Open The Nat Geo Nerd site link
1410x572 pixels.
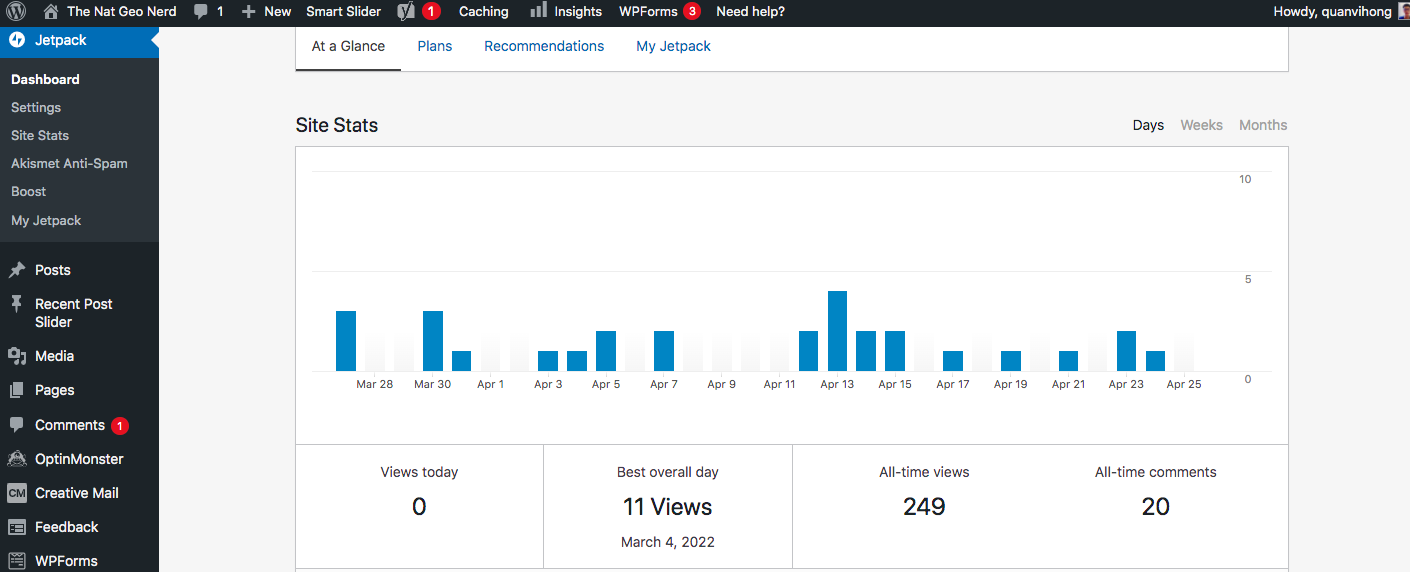coord(122,12)
